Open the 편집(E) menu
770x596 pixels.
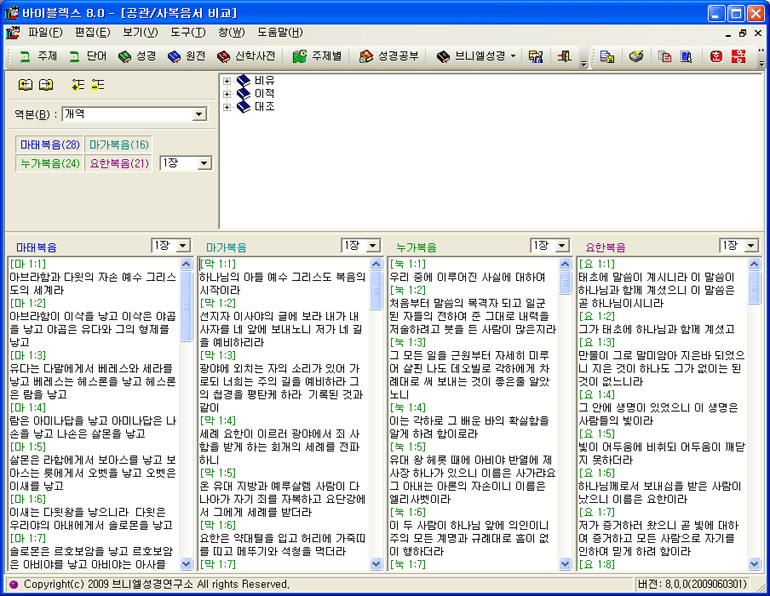(x=92, y=32)
